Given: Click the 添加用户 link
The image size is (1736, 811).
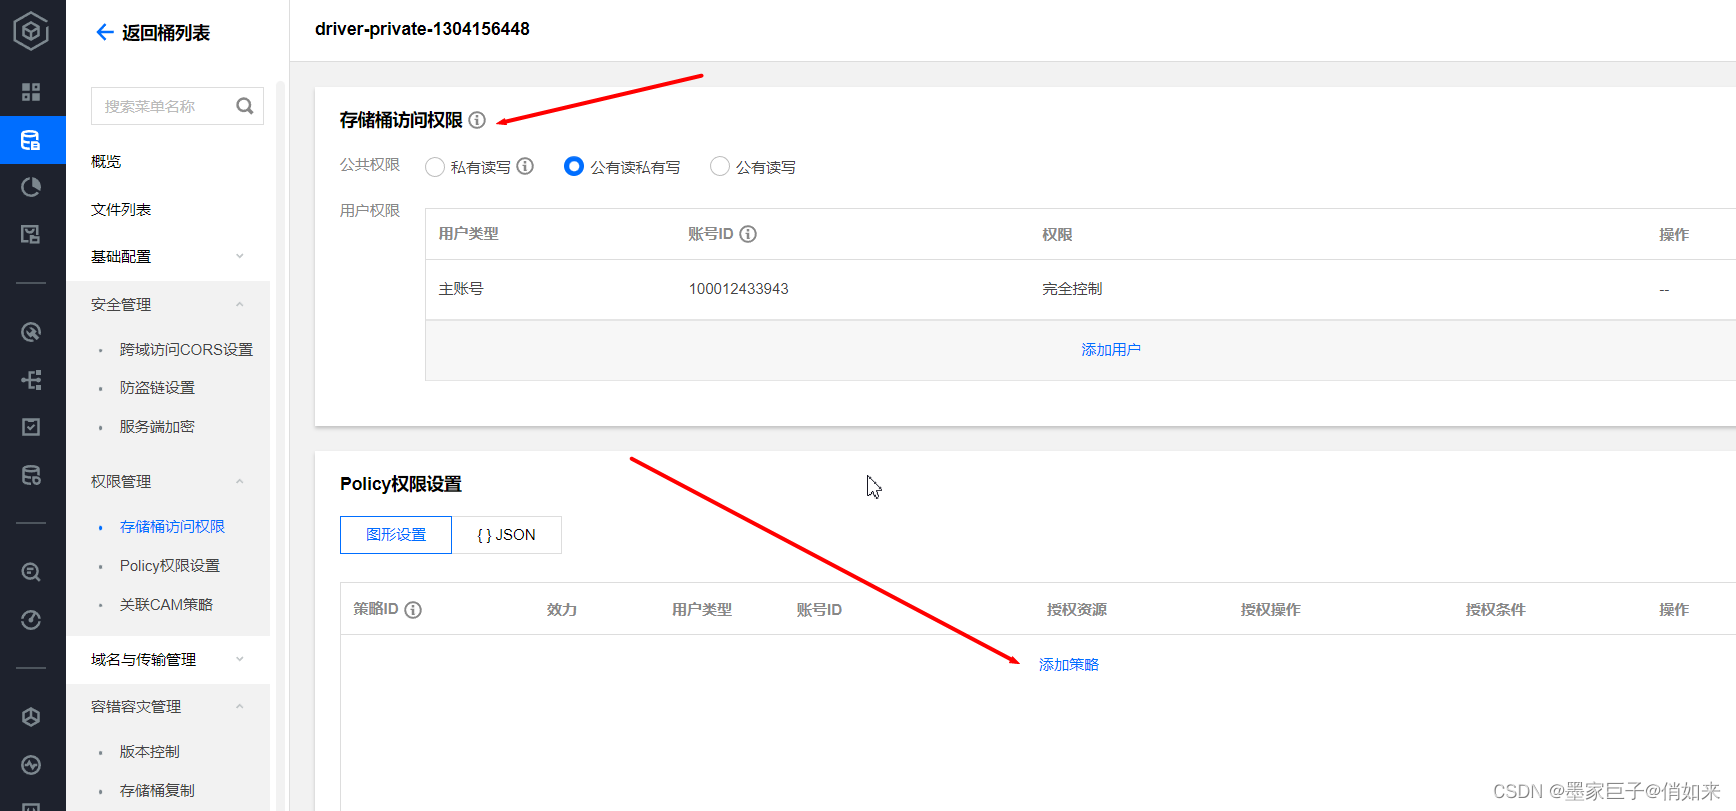Looking at the screenshot, I should (x=1111, y=349).
